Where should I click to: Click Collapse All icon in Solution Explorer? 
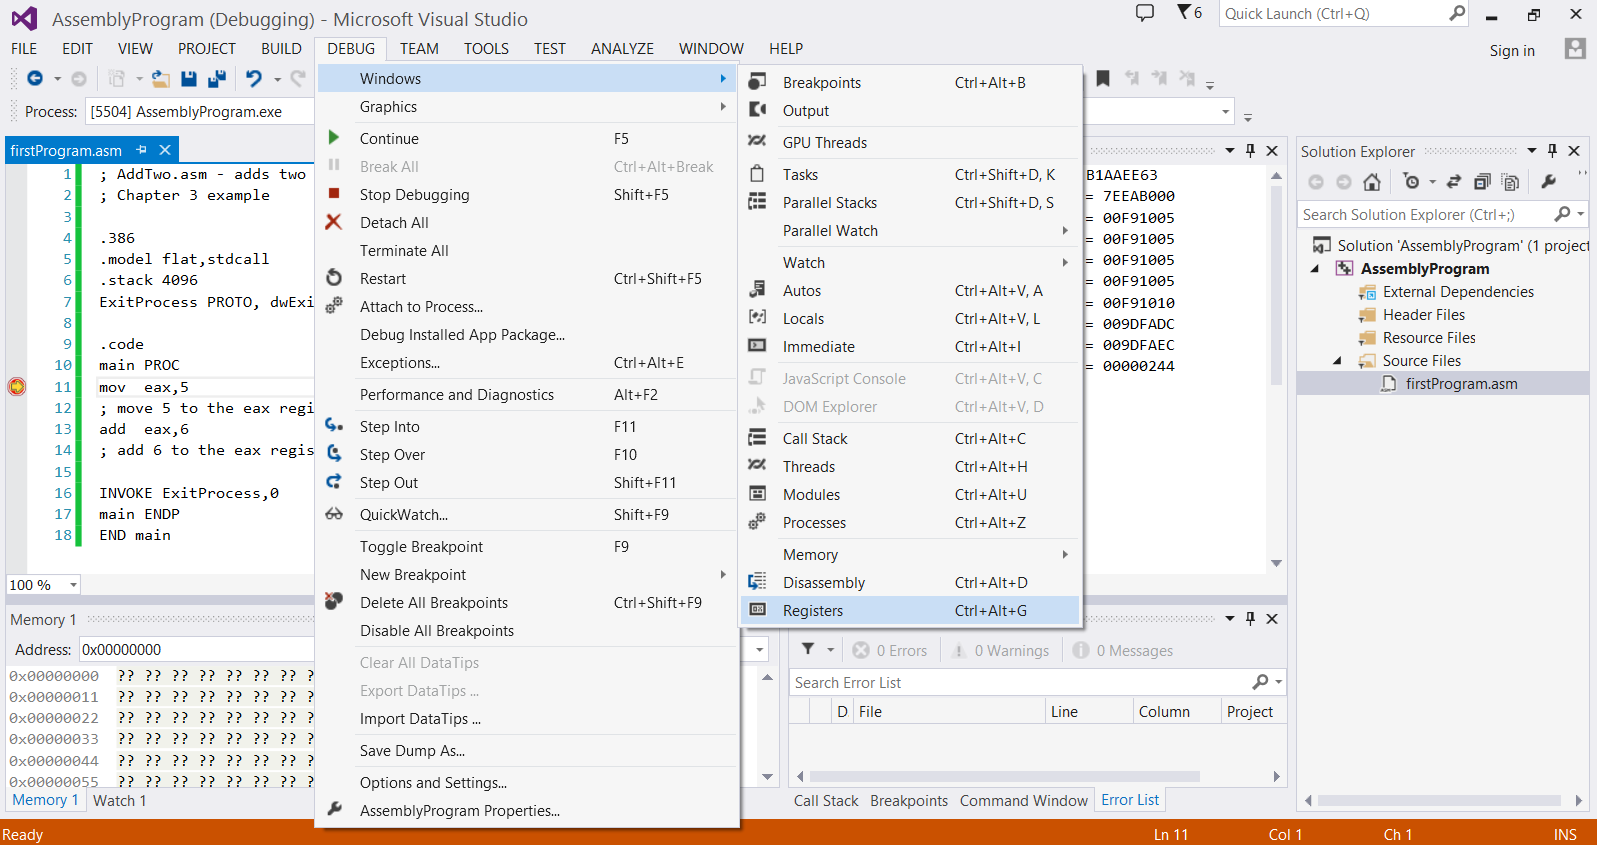[1482, 182]
